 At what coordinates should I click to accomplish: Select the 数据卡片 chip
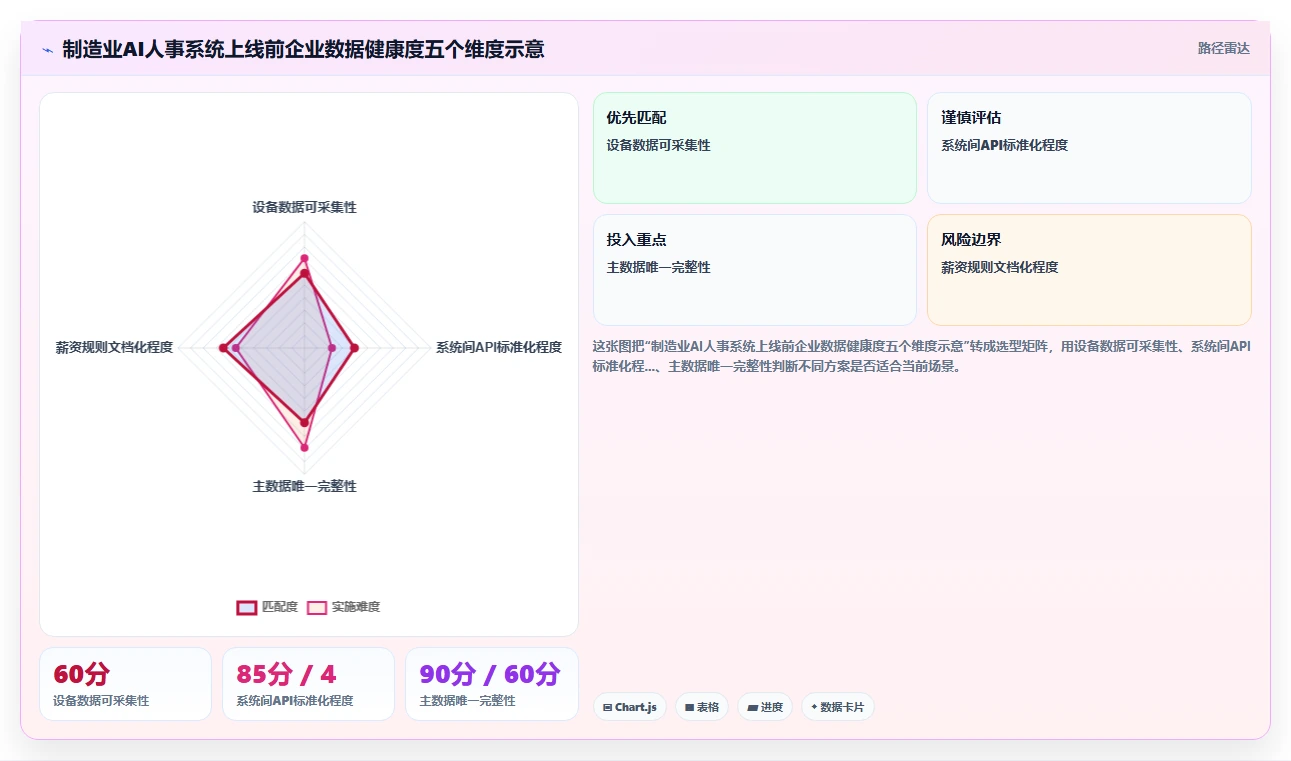tap(838, 707)
